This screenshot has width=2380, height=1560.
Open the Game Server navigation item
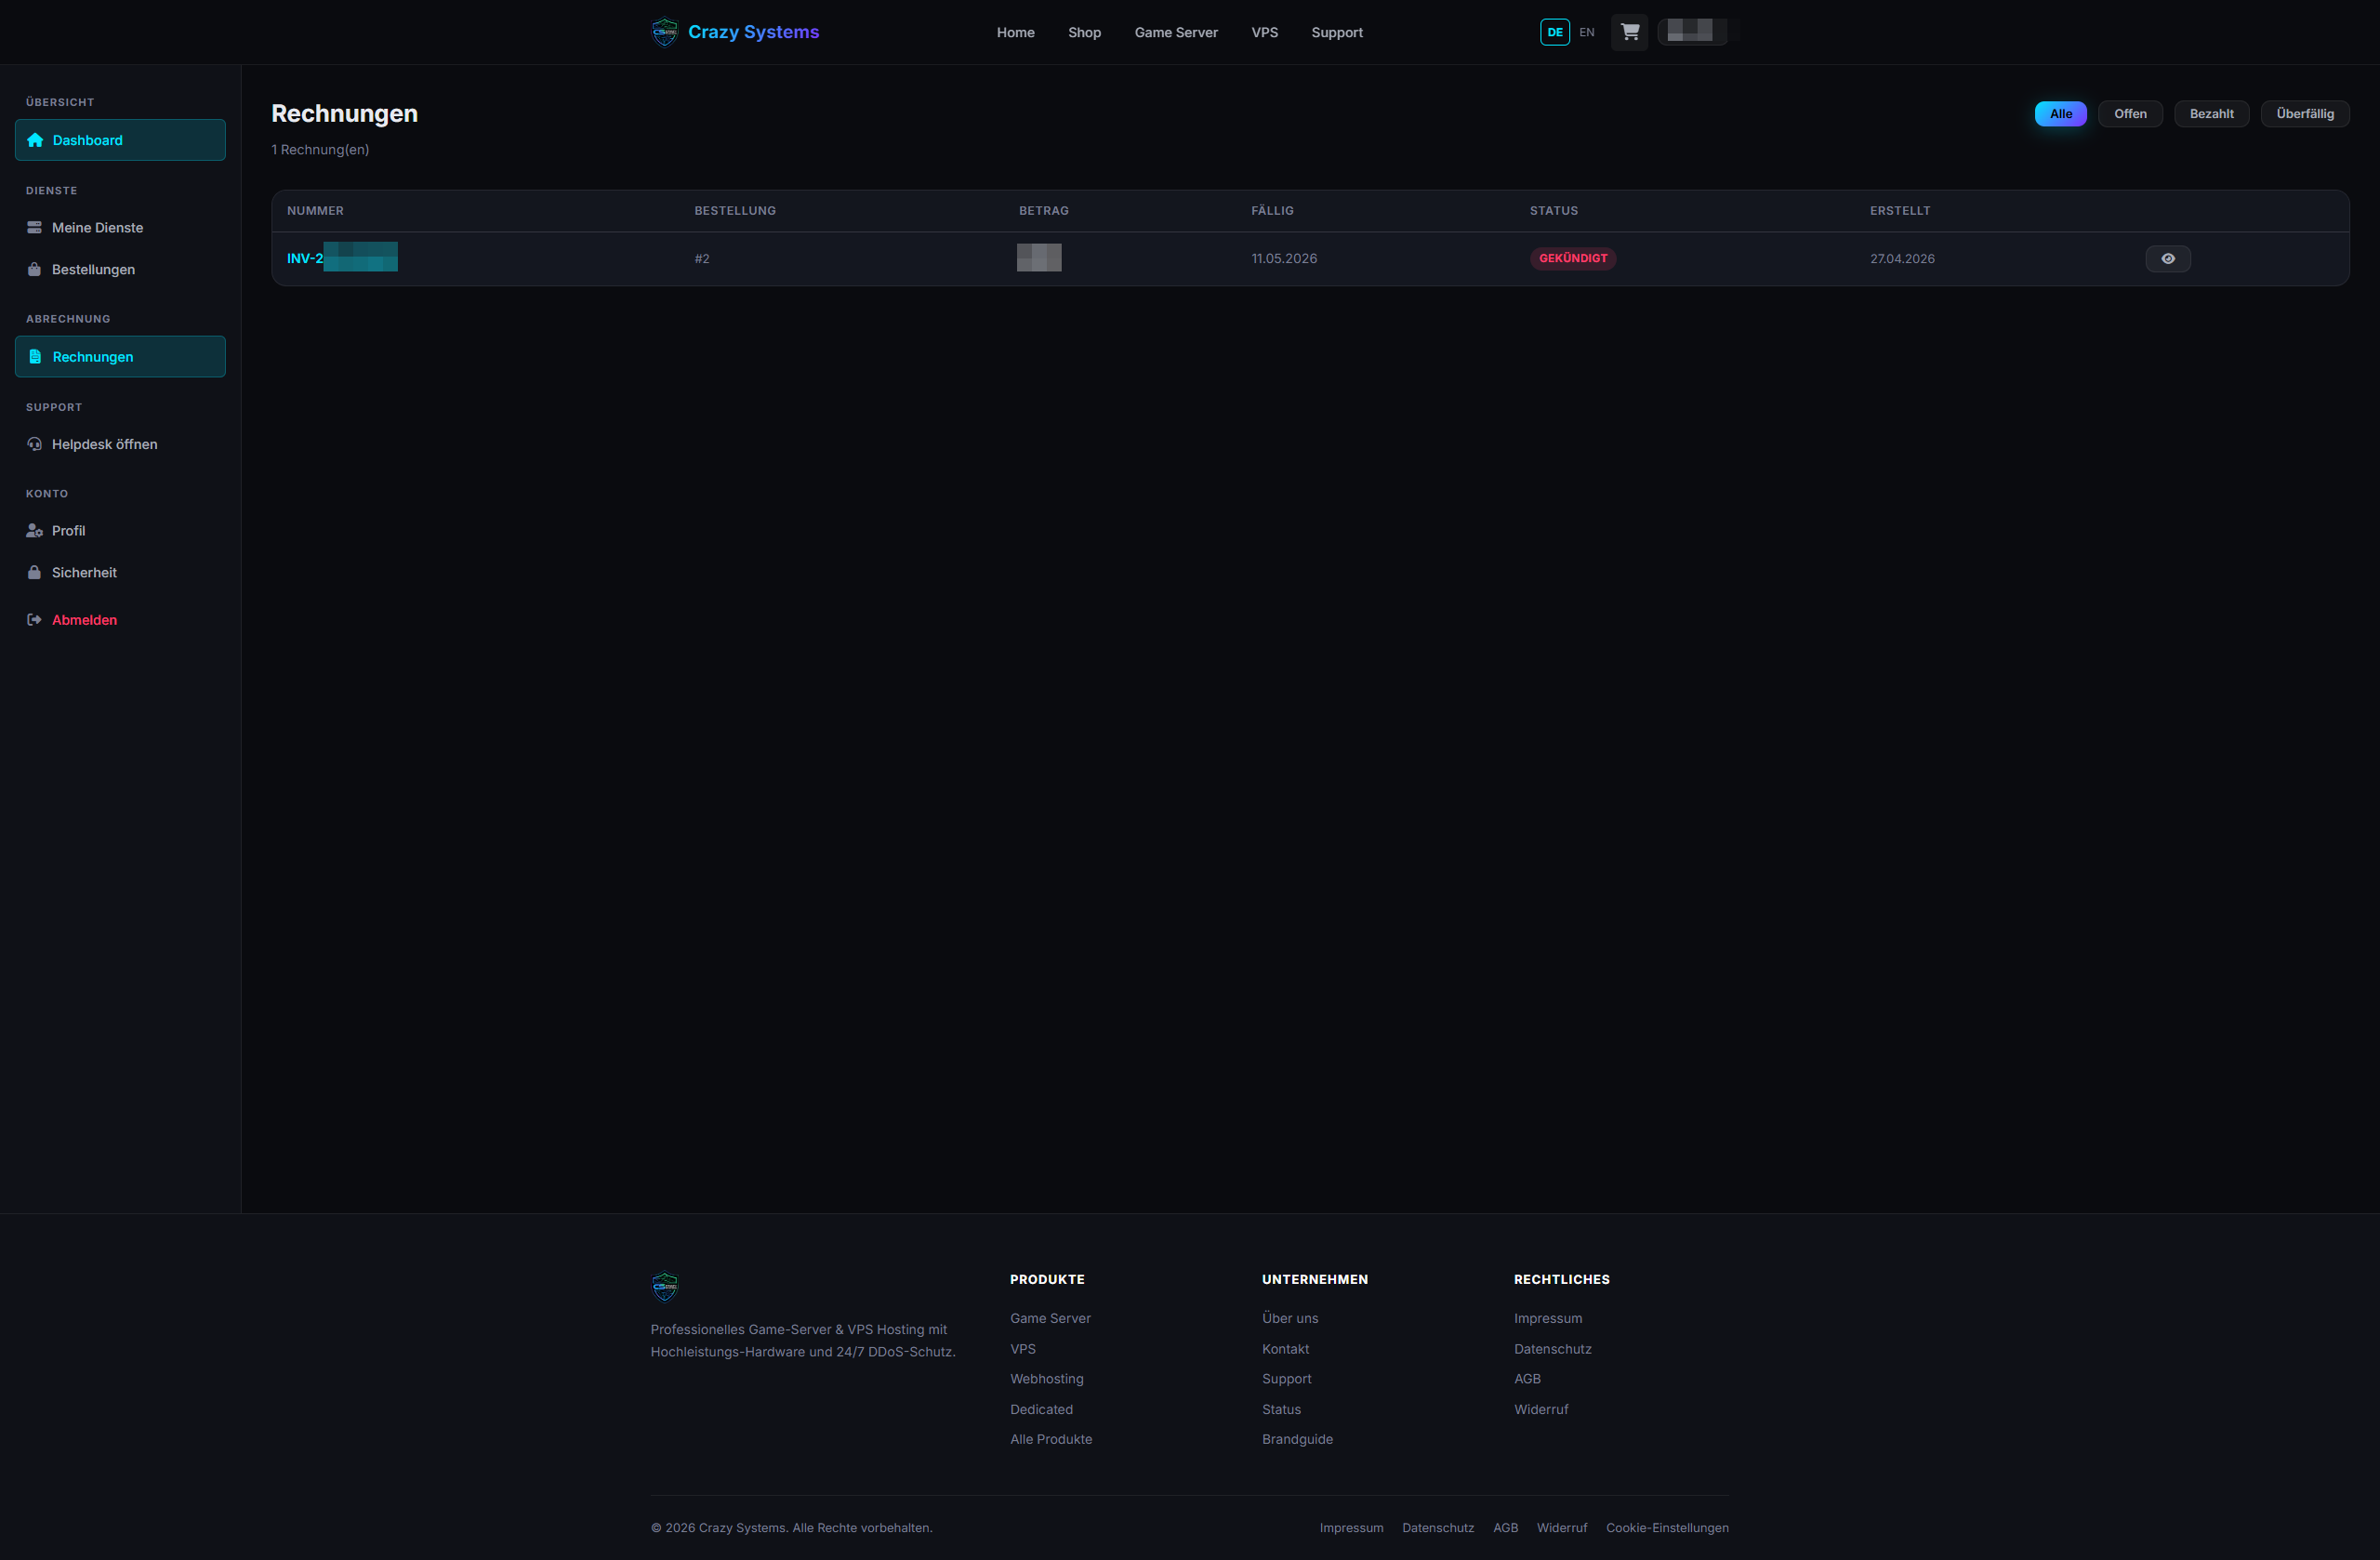tap(1175, 32)
